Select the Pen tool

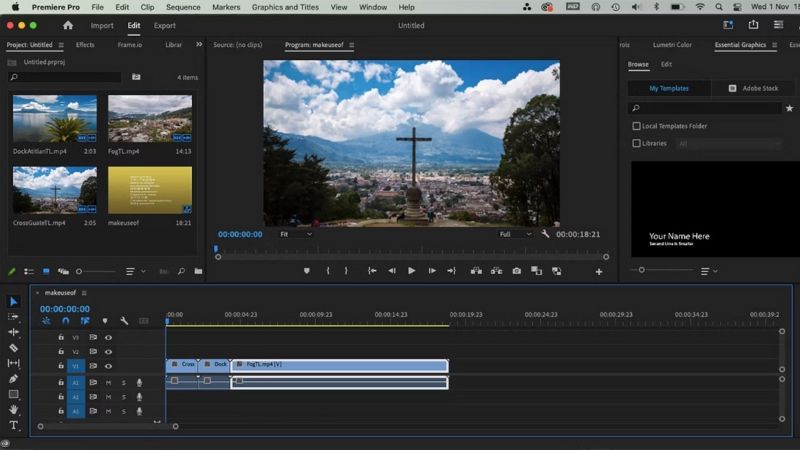(14, 379)
